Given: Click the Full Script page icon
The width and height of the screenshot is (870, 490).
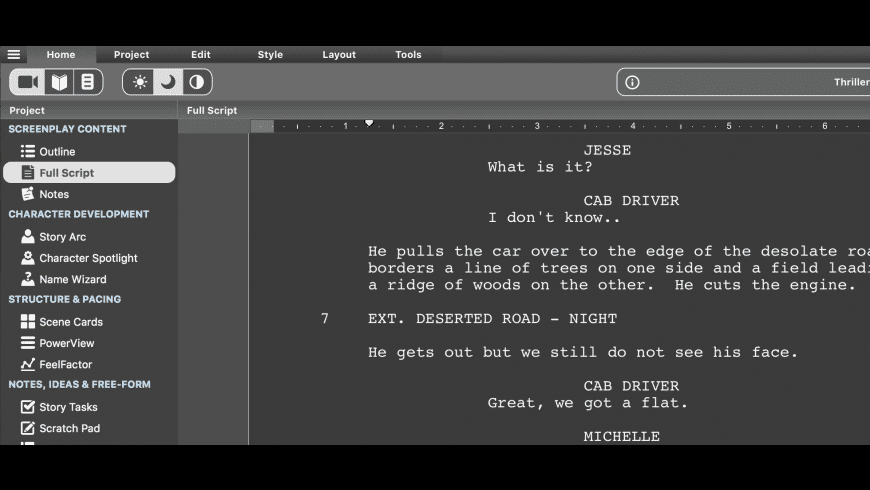Looking at the screenshot, I should (x=28, y=173).
